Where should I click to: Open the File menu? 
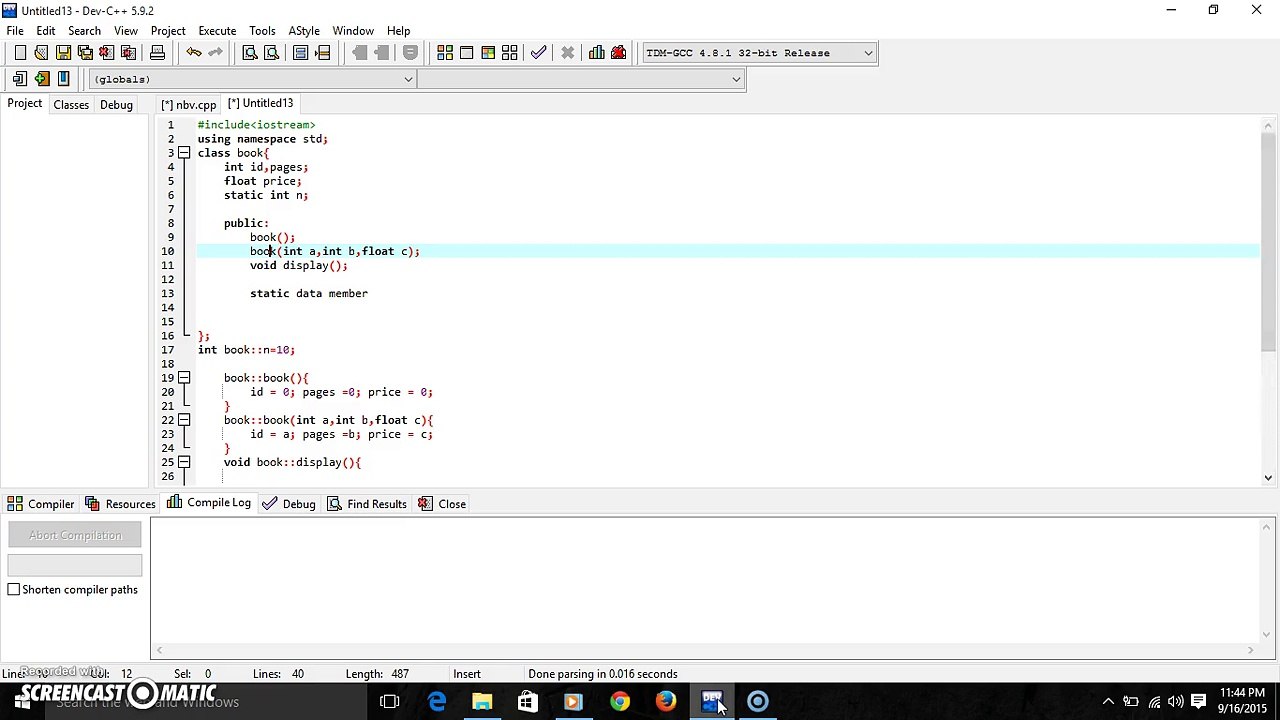[x=15, y=31]
